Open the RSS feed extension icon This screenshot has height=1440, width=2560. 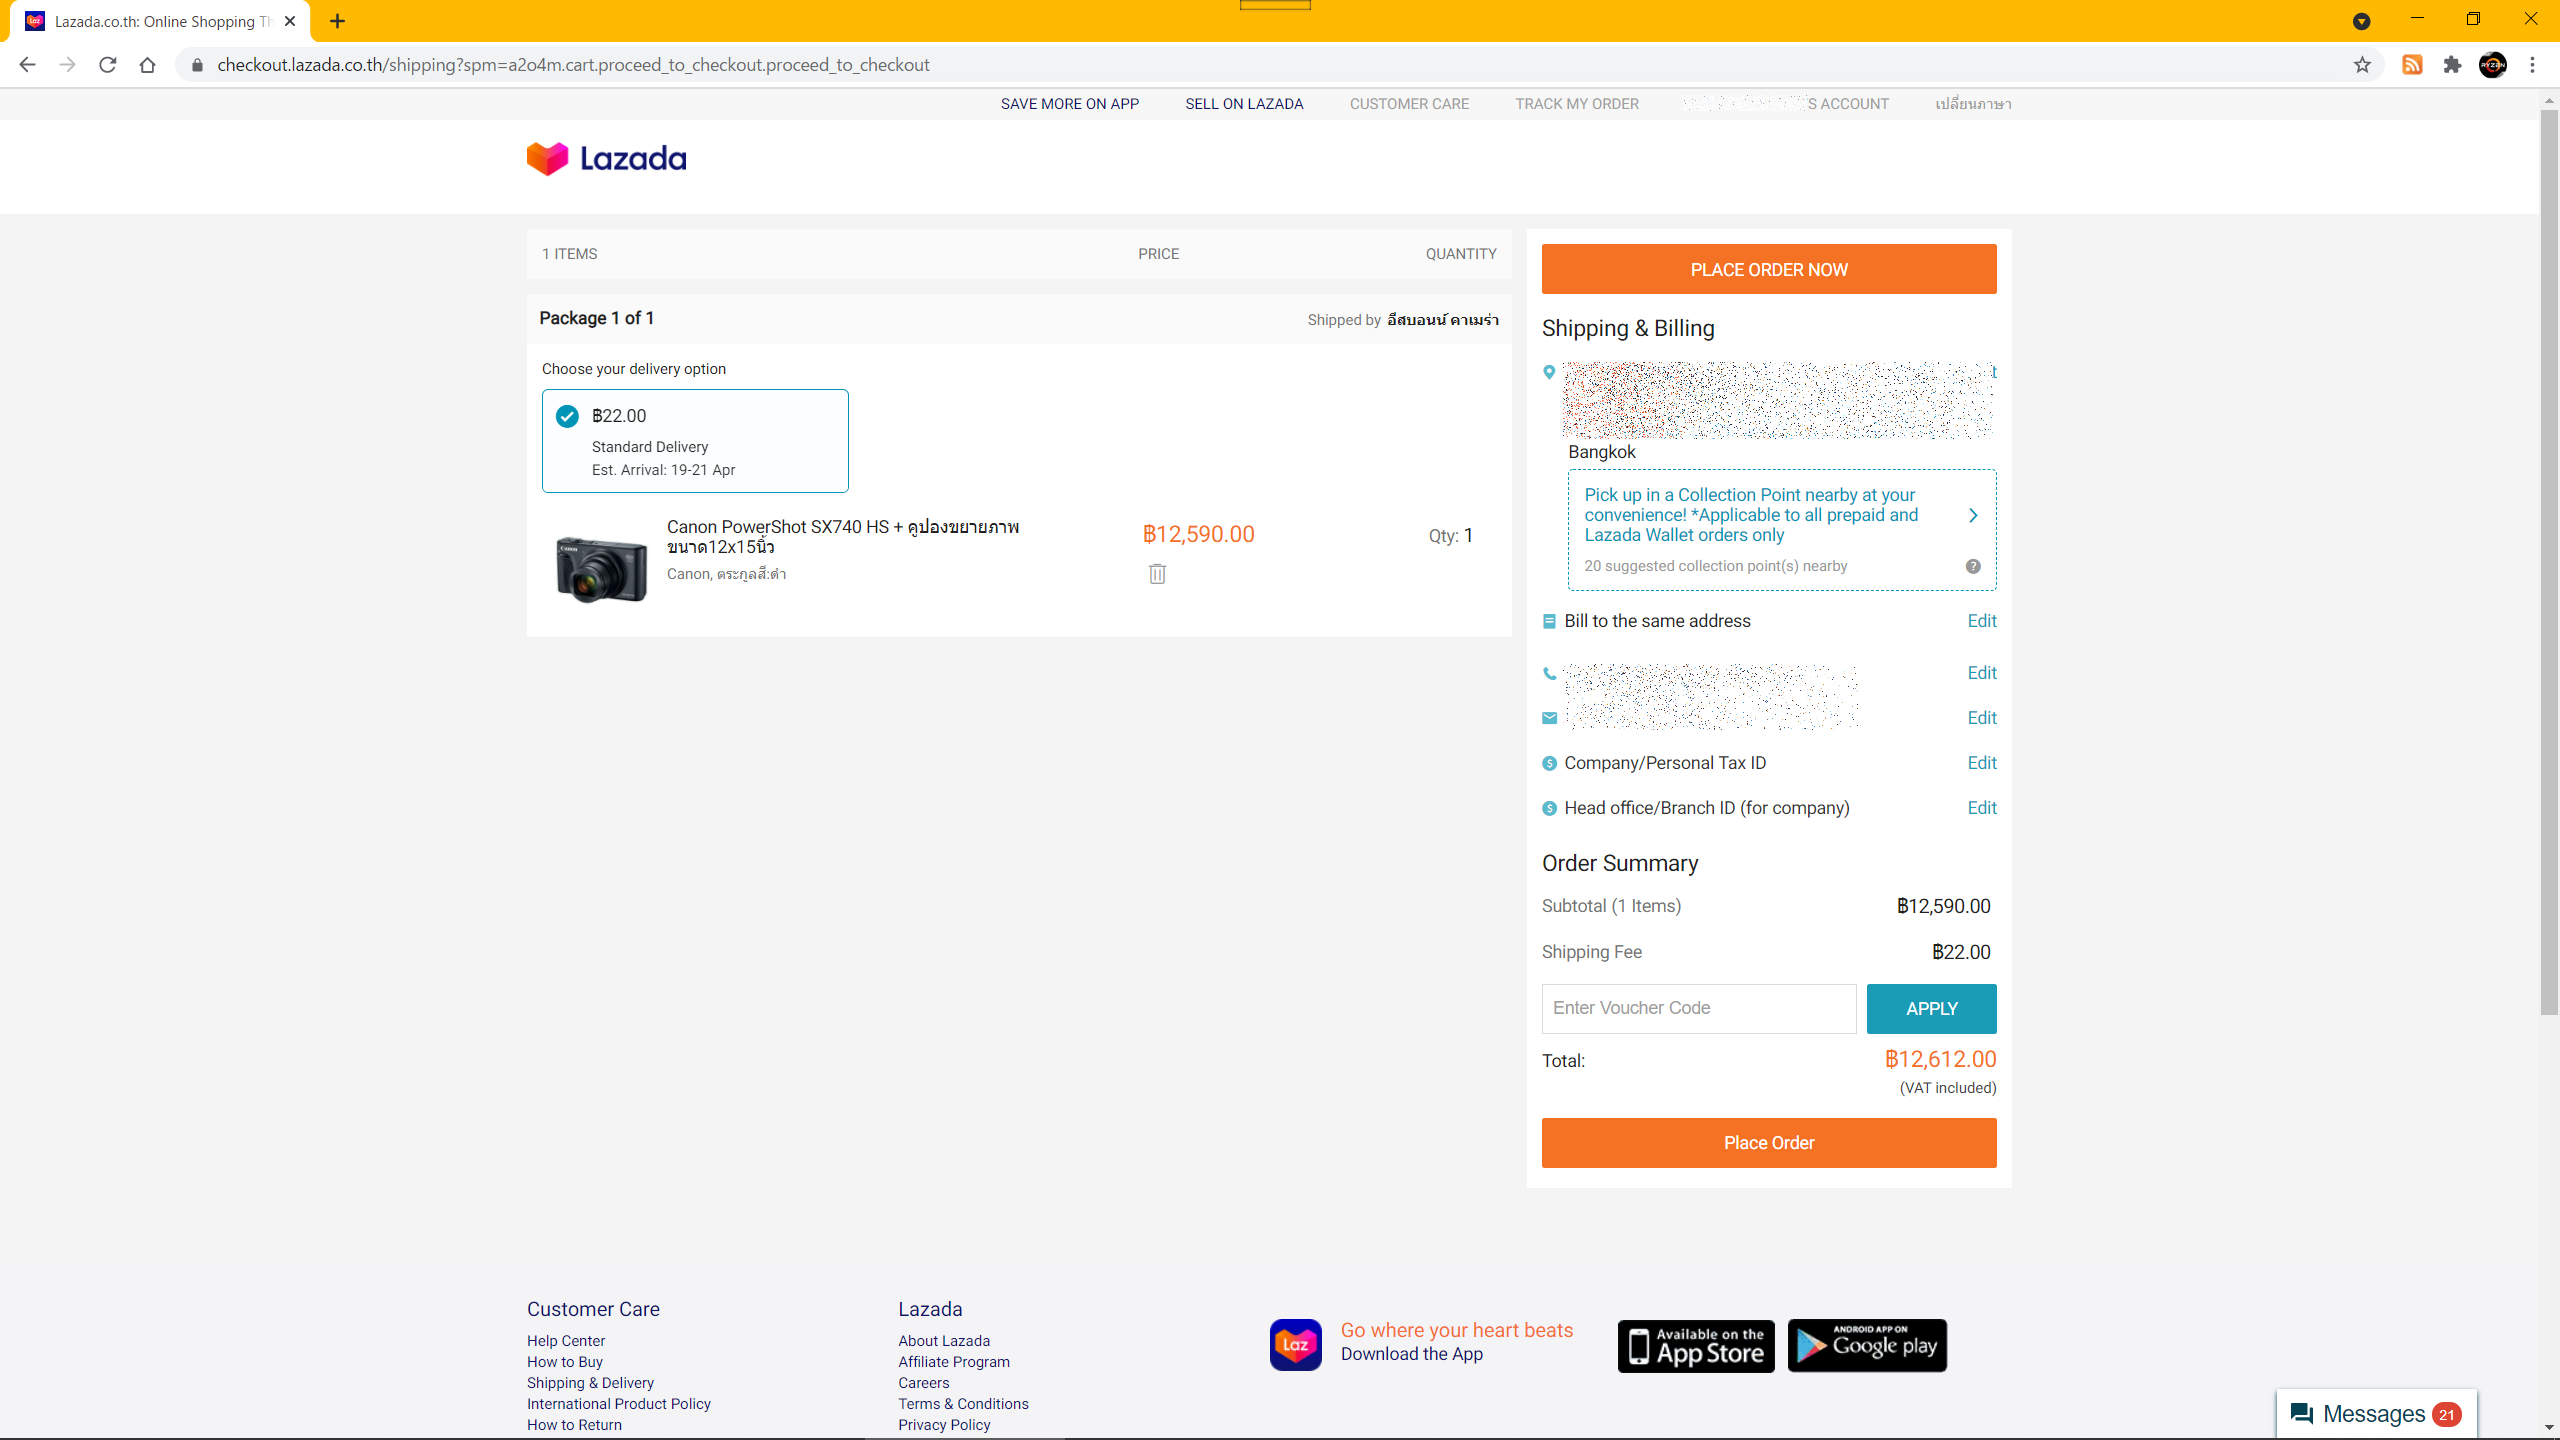click(2412, 65)
